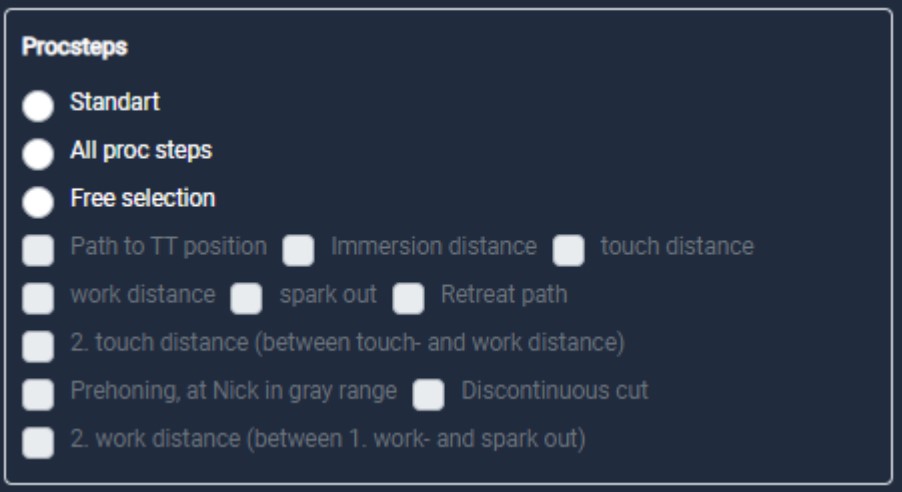Choose the All proc steps radio option

pyautogui.click(x=38, y=154)
